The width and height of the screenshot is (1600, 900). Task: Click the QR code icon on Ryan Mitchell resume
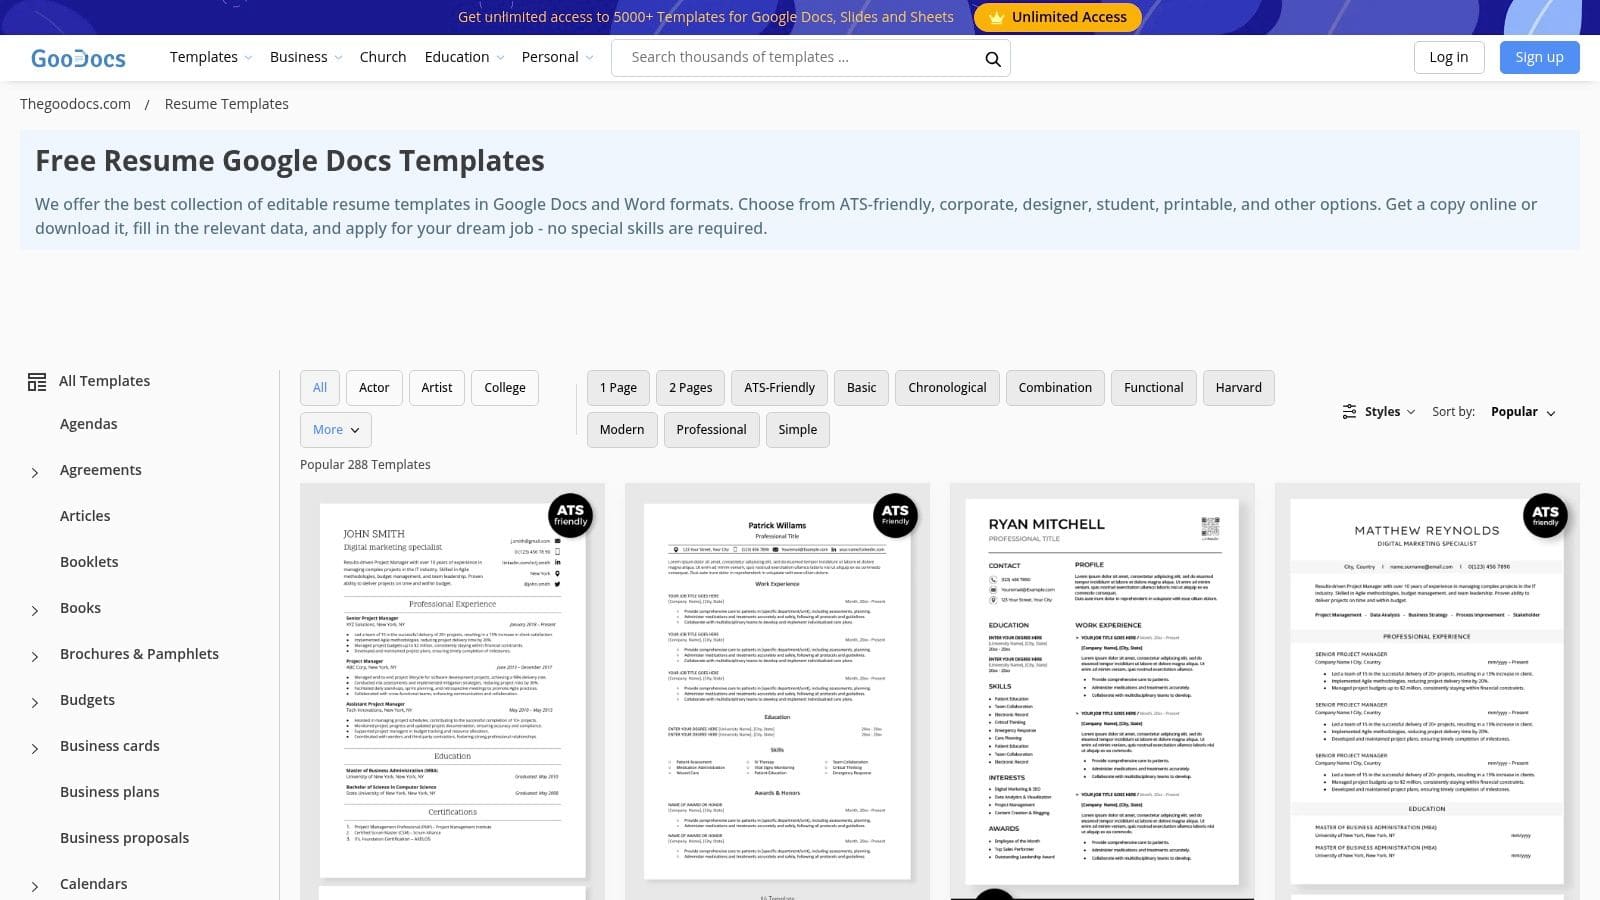click(1210, 527)
